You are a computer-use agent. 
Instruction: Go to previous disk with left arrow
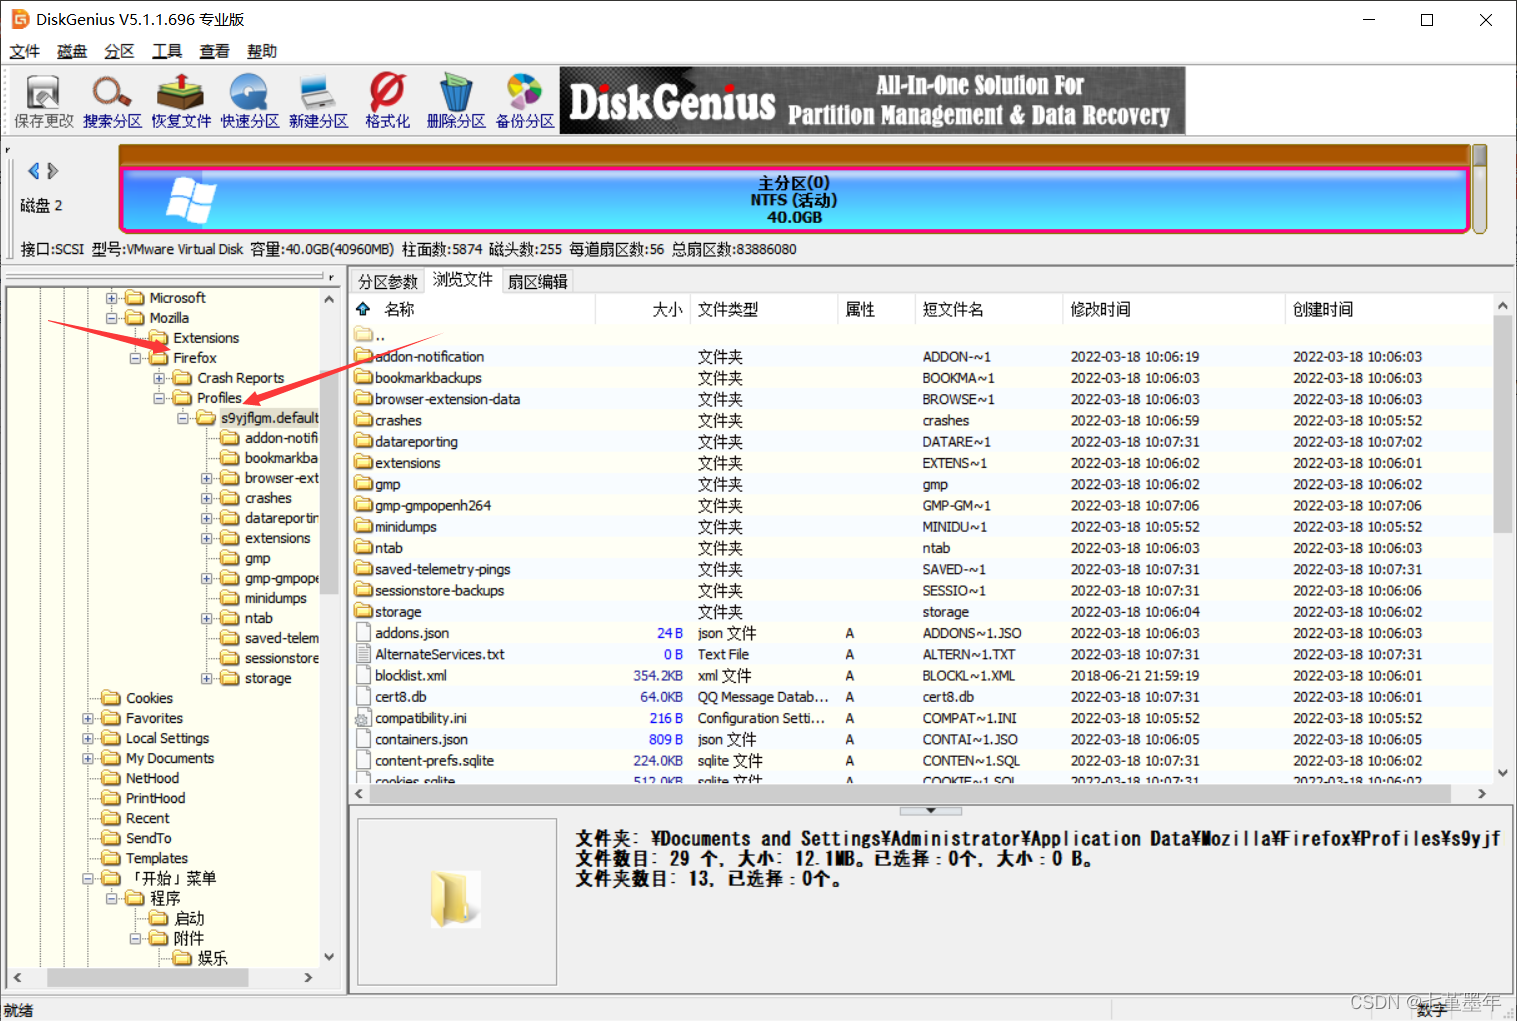[x=34, y=171]
